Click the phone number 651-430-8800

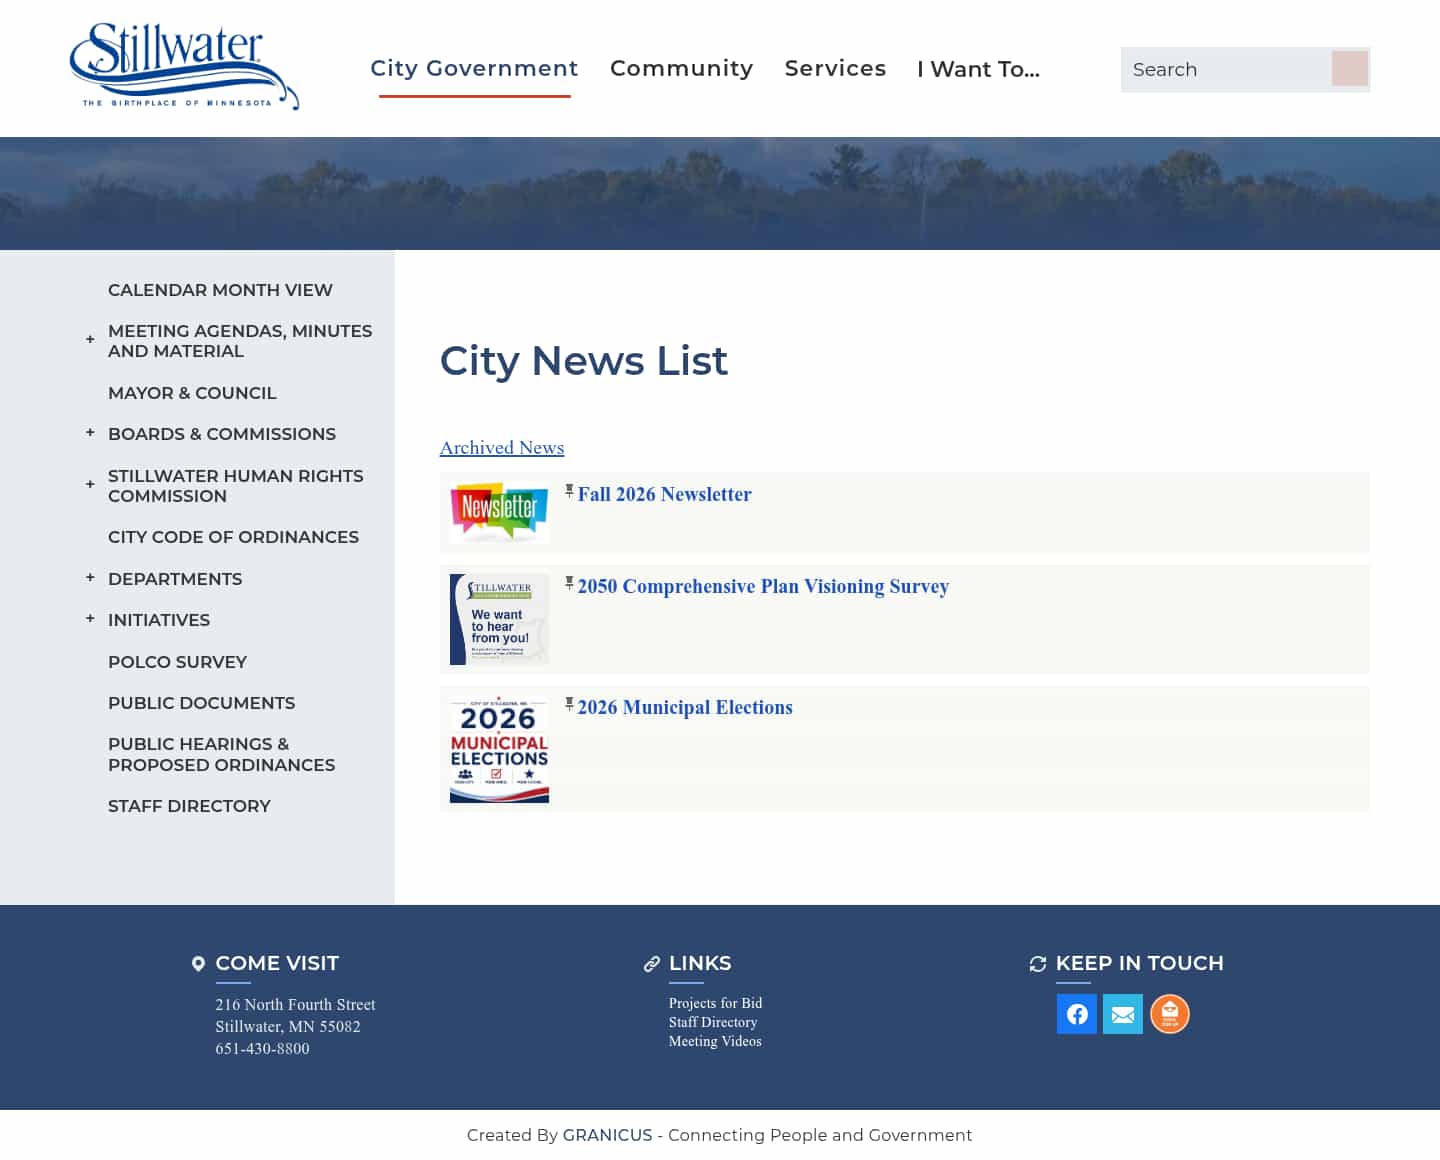coord(262,1048)
